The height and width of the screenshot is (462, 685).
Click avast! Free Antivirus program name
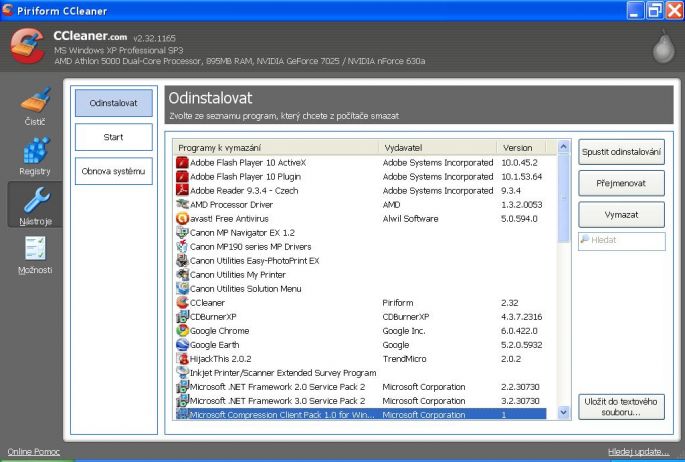click(229, 218)
